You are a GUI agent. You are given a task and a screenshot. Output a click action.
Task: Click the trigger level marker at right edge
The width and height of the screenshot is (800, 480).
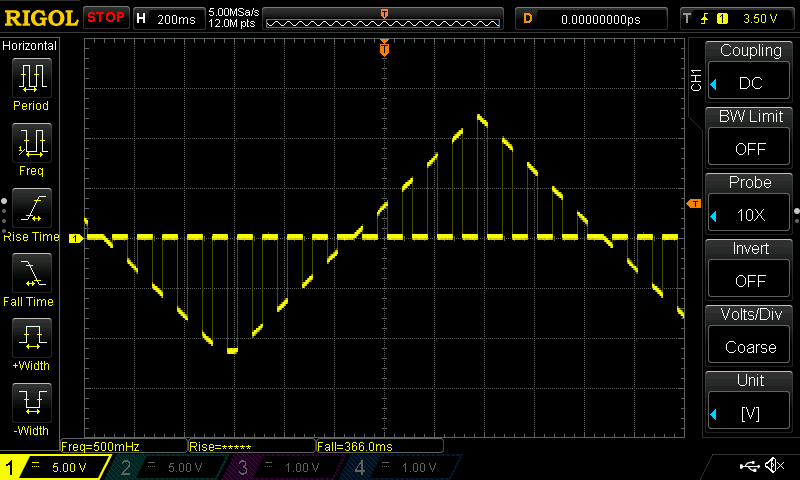[x=694, y=204]
